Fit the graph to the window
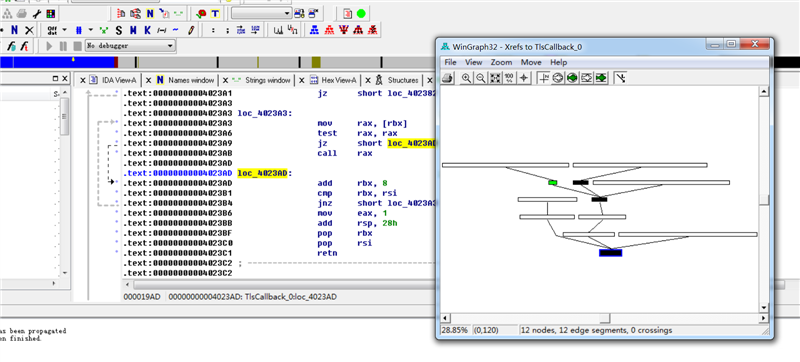This screenshot has height=362, width=800. click(x=495, y=78)
